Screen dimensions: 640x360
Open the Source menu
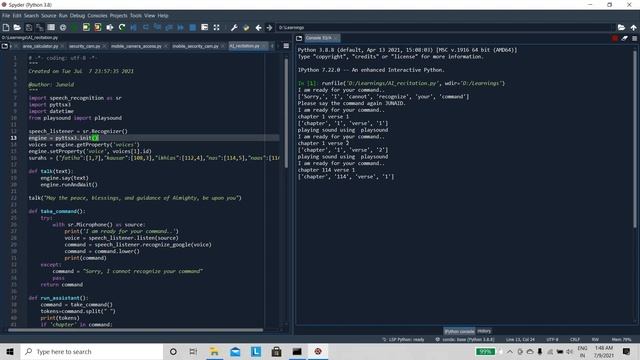point(49,16)
